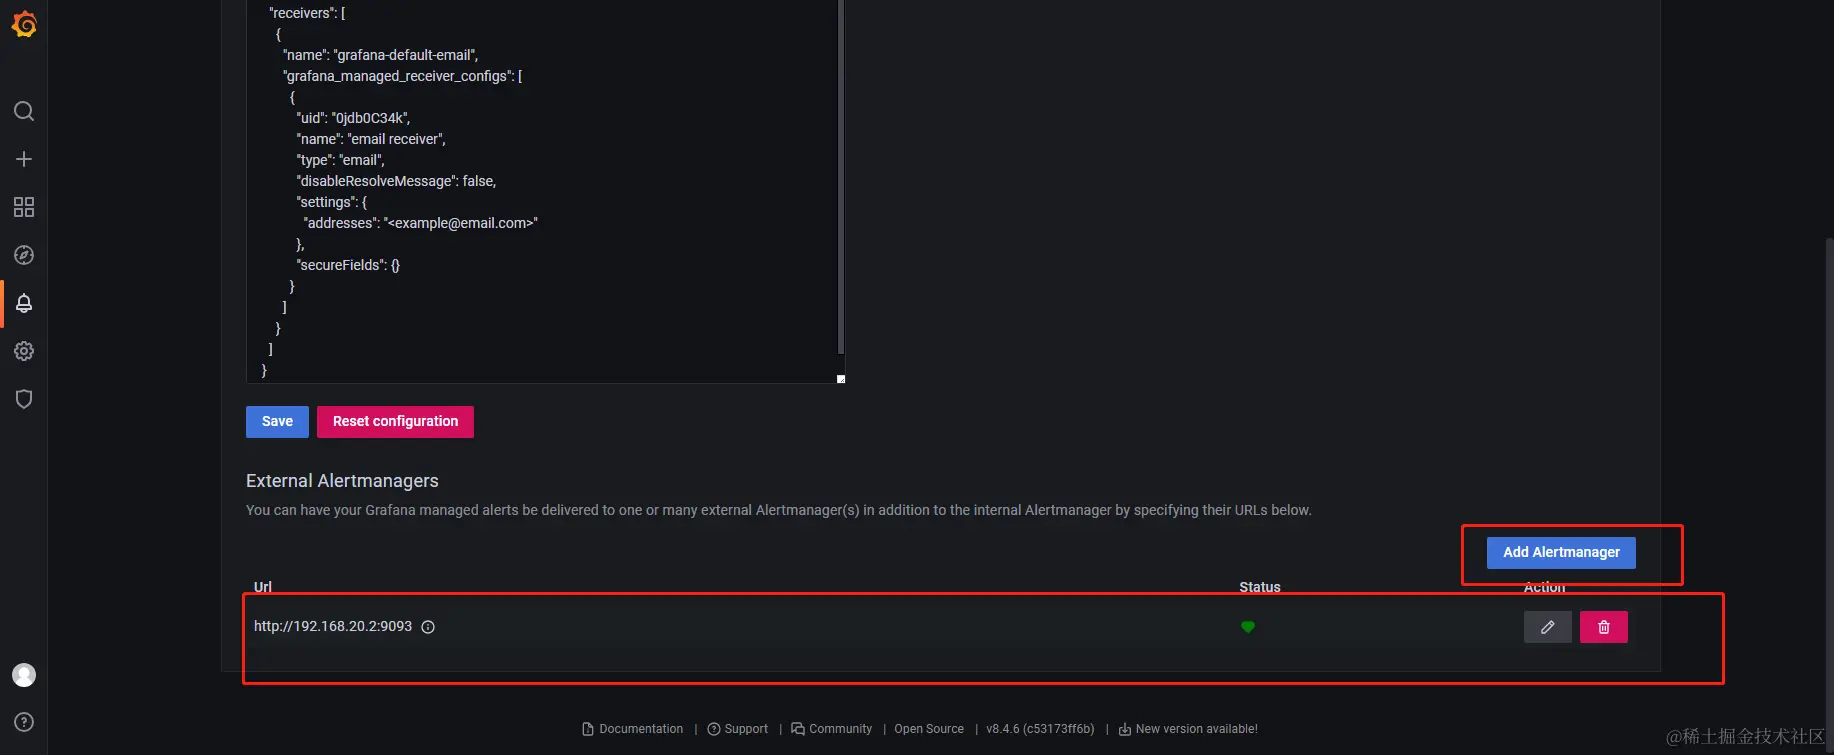The width and height of the screenshot is (1834, 755).
Task: Open the Grafana home logo
Action: pos(24,24)
